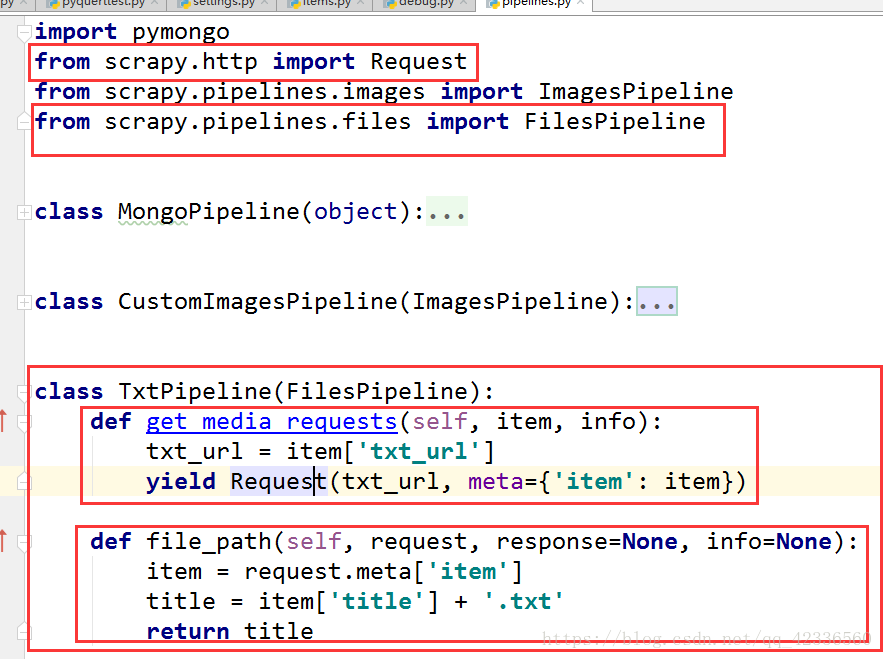Click override arrow icon next to file_path

click(3, 541)
